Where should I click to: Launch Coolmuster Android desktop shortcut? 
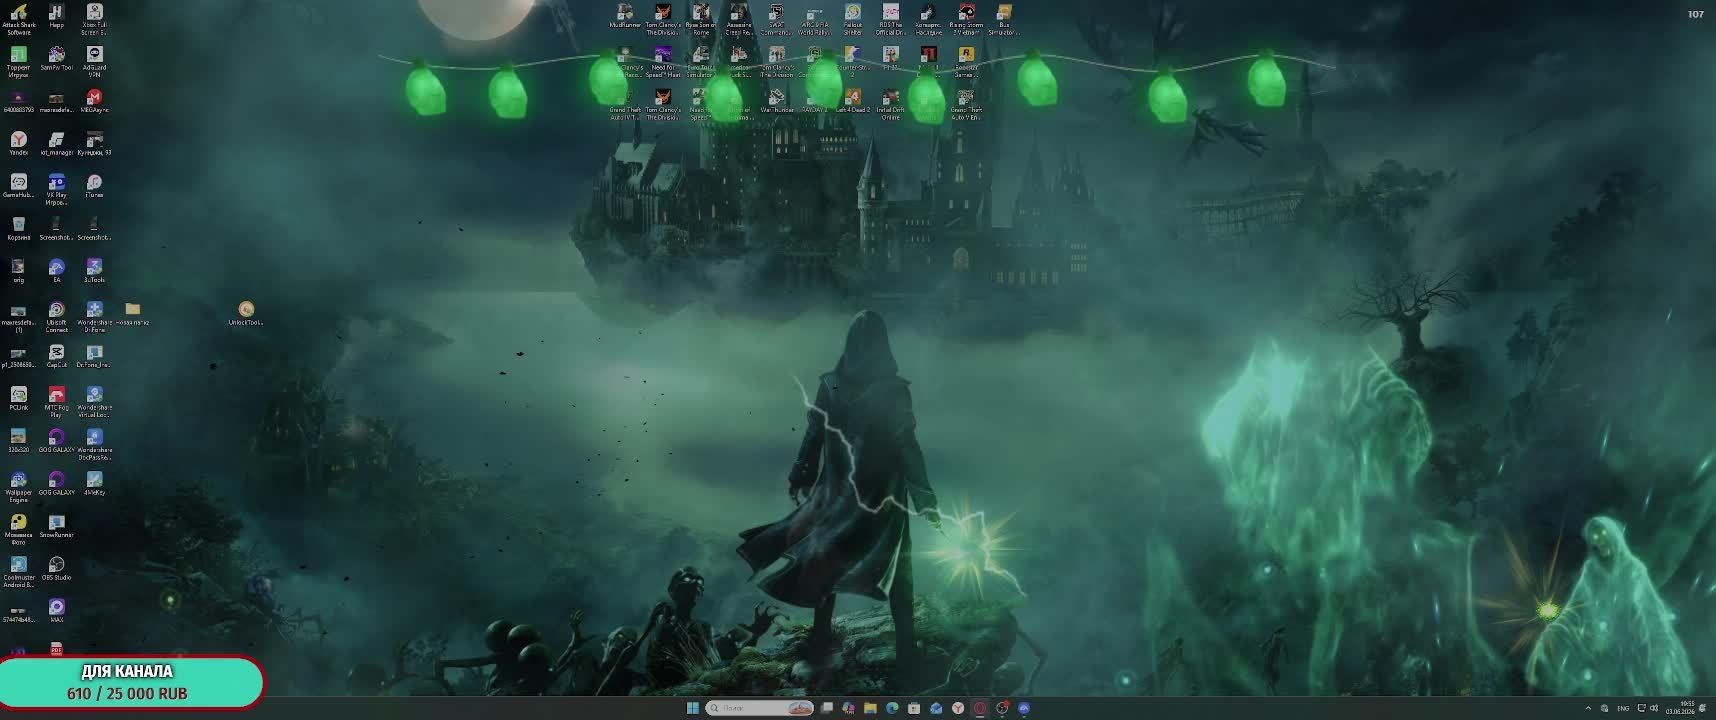pos(19,572)
